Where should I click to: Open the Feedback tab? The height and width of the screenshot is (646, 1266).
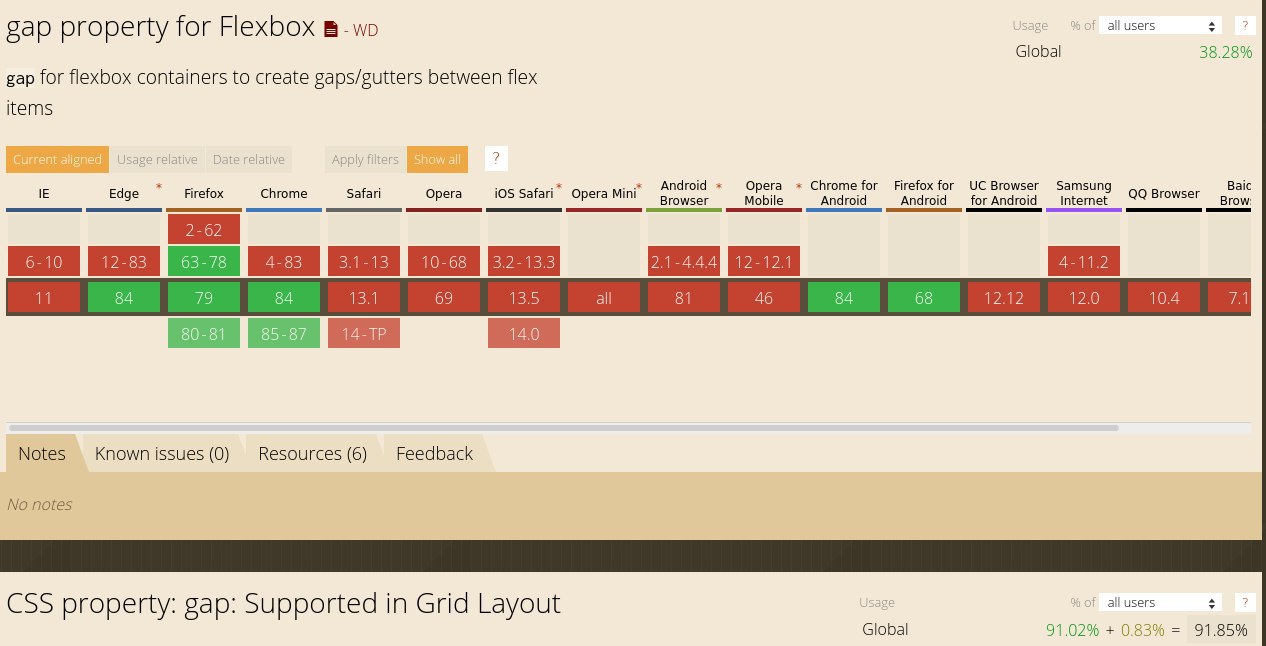click(x=434, y=453)
